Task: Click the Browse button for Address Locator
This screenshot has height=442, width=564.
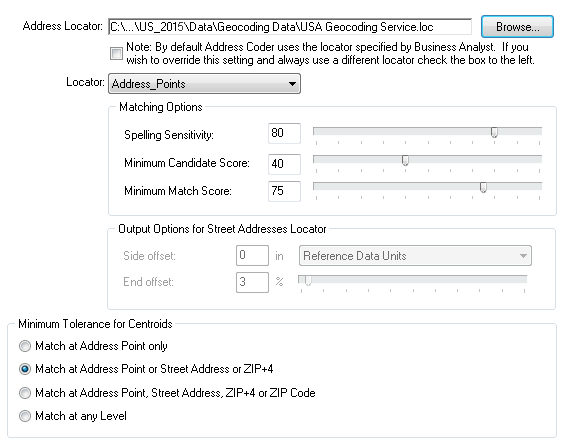Action: pyautogui.click(x=517, y=27)
